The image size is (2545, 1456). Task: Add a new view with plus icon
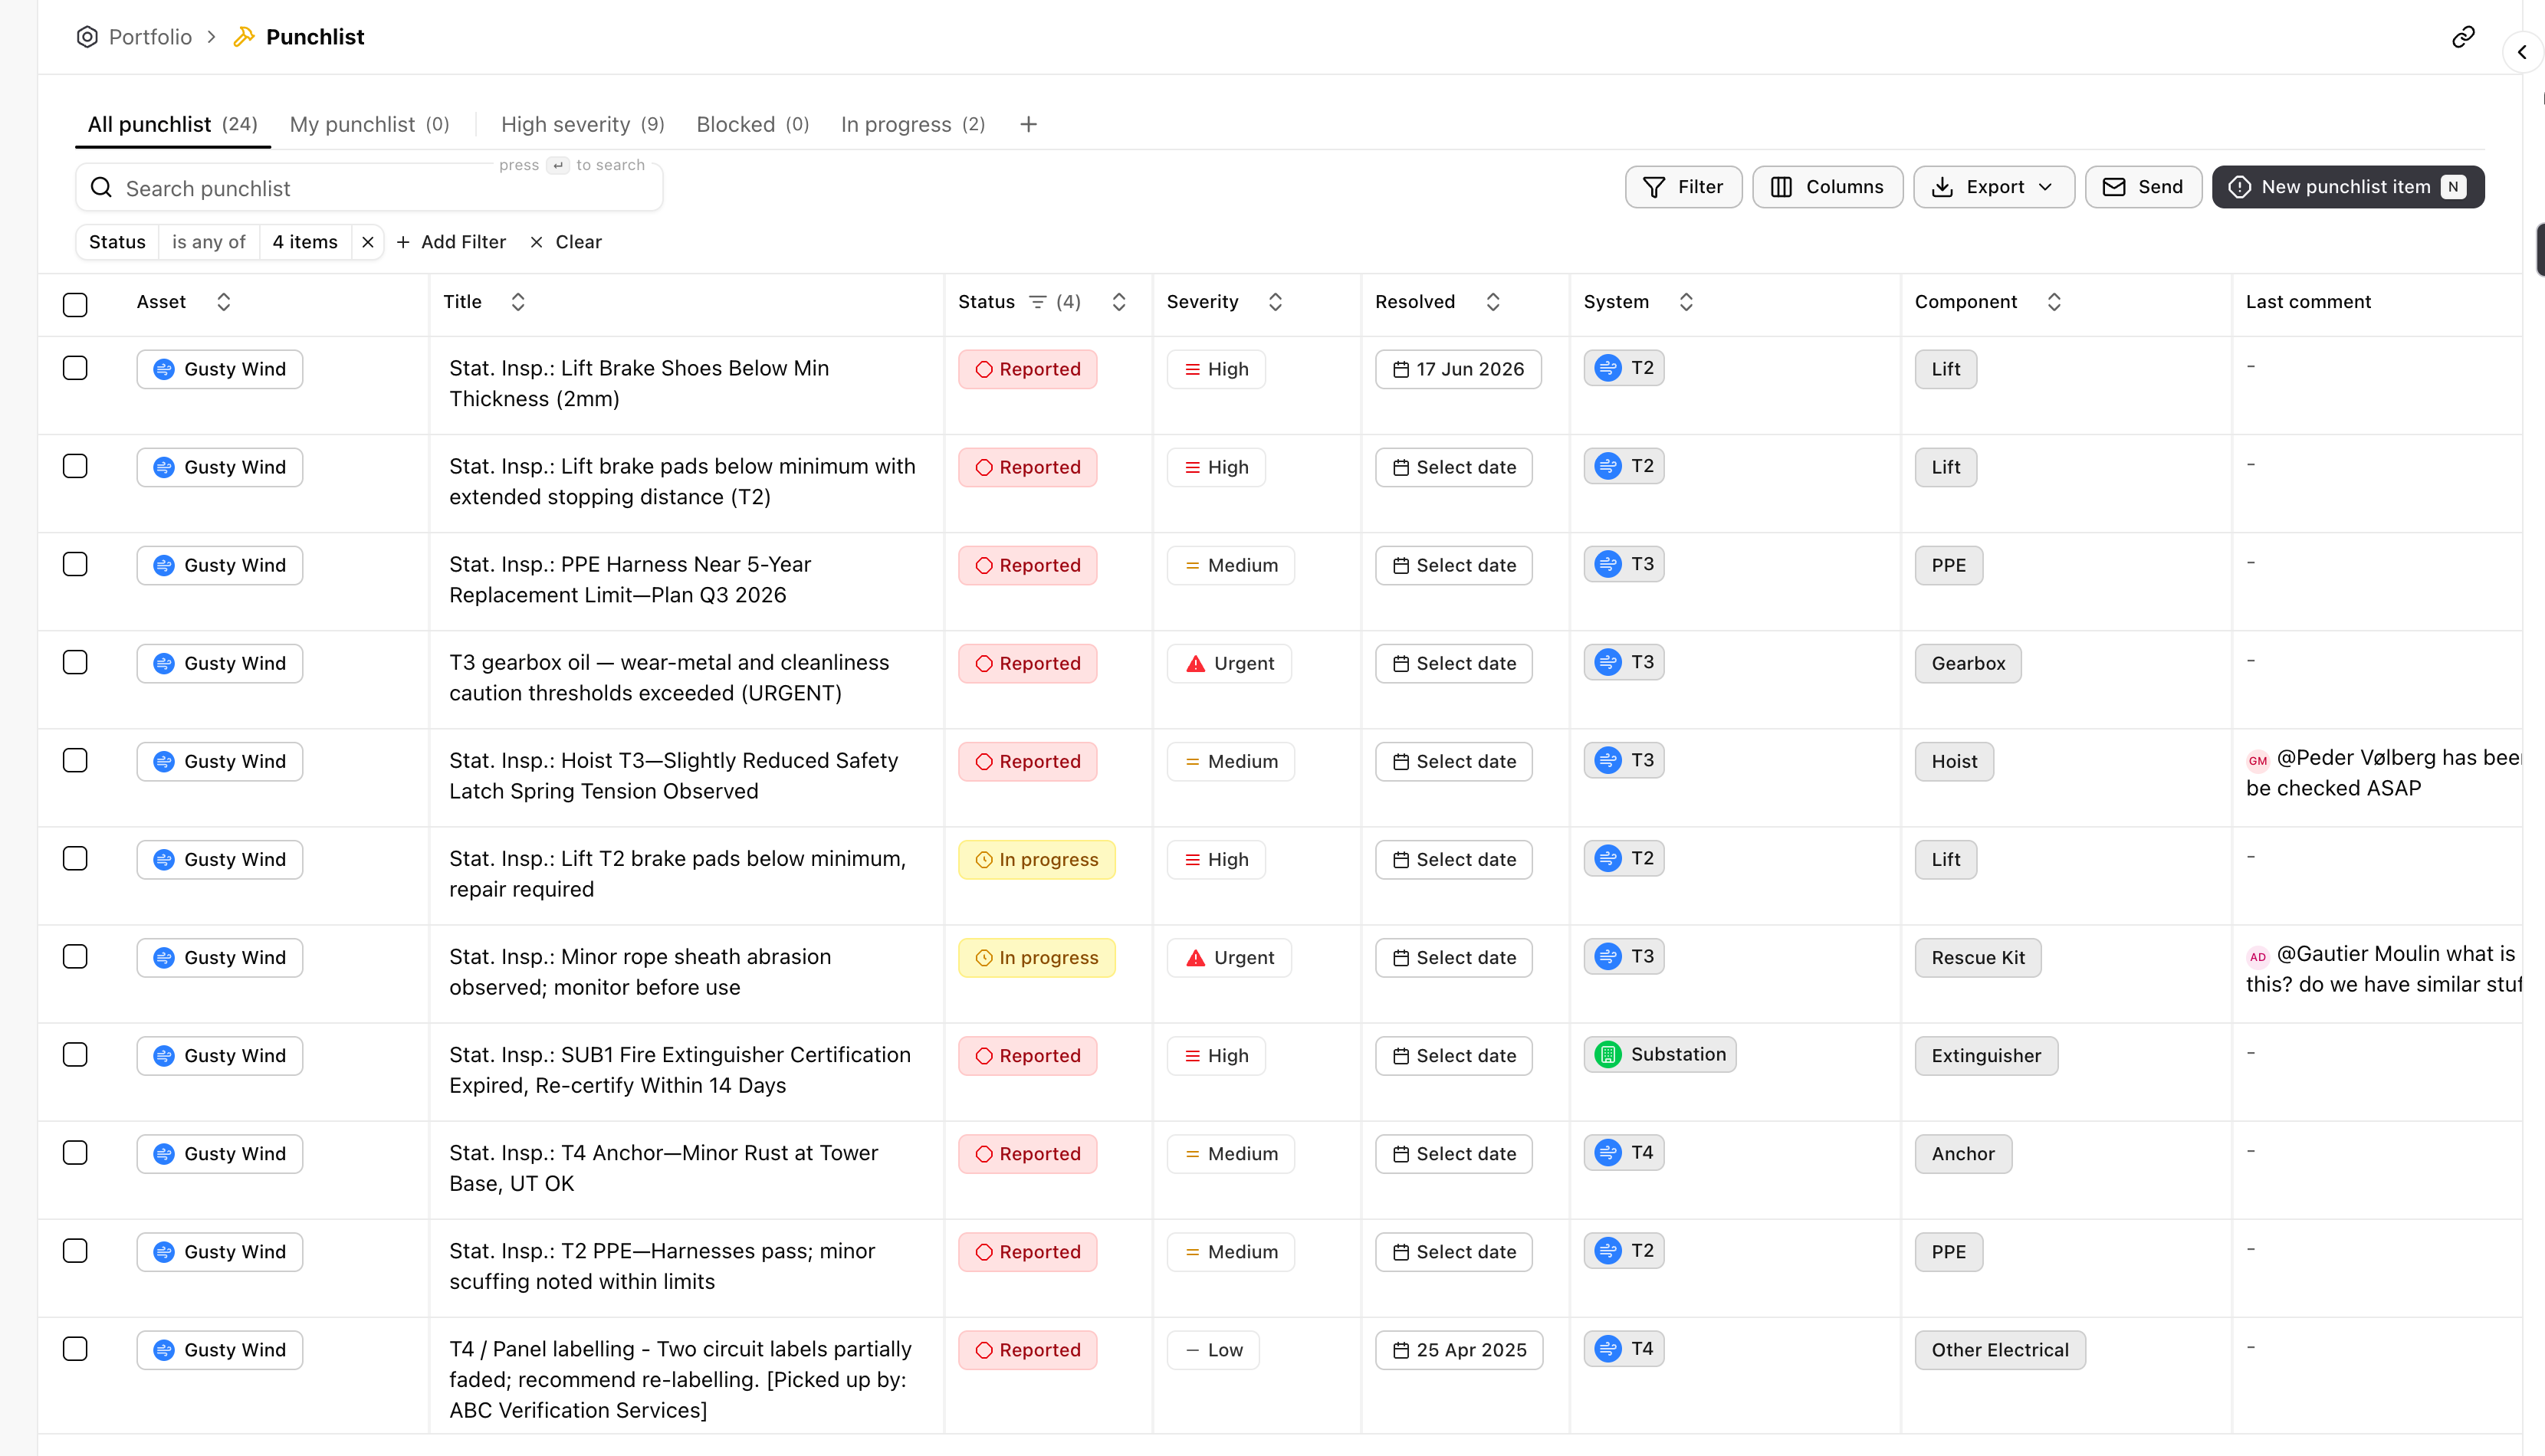[1028, 124]
